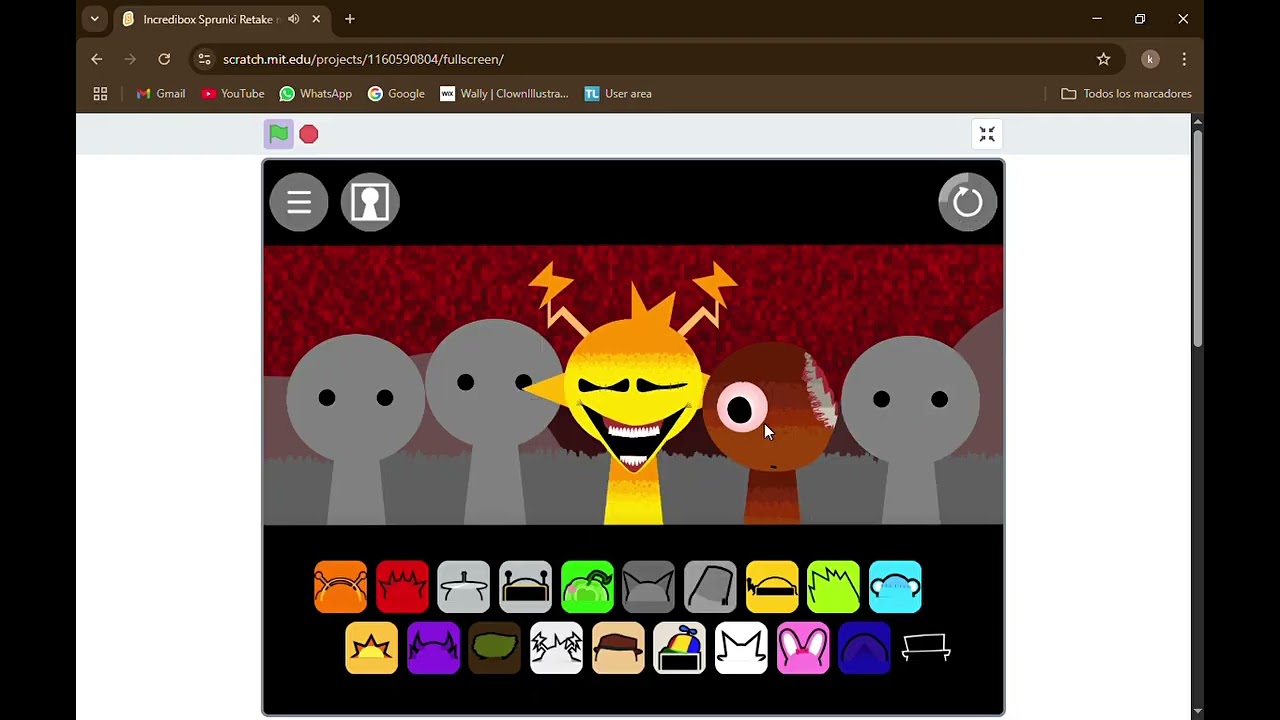Open the hamburger menu in the game

tap(299, 202)
